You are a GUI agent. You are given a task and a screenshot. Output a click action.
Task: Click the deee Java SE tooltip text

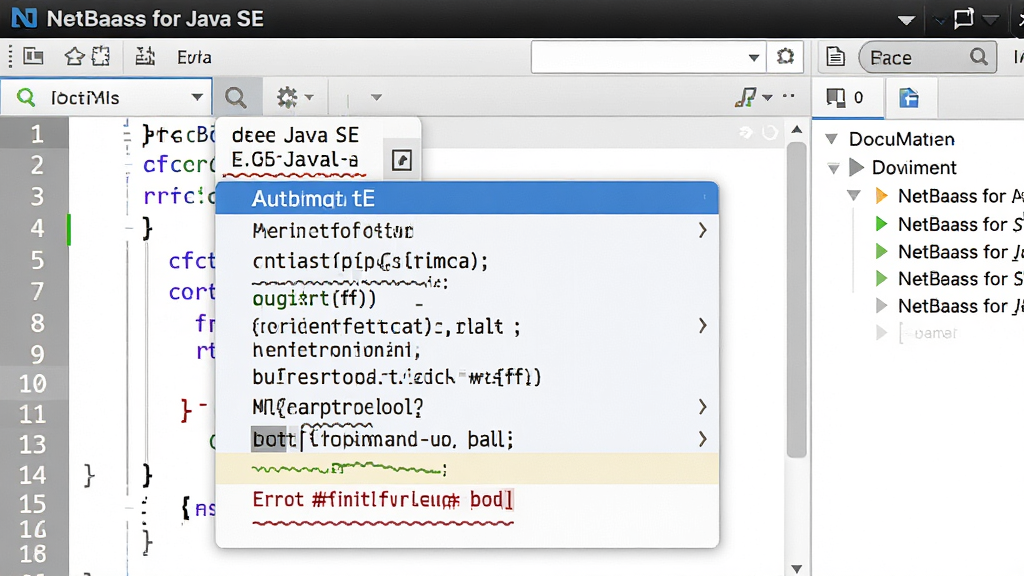[x=295, y=135]
